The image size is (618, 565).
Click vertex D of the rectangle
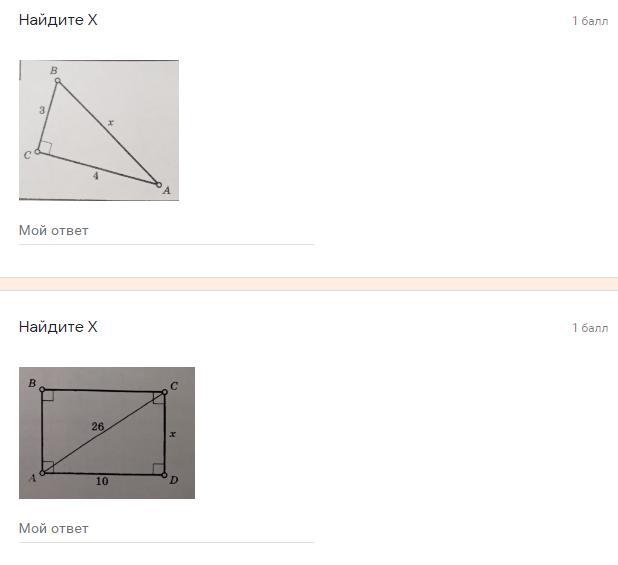164,475
